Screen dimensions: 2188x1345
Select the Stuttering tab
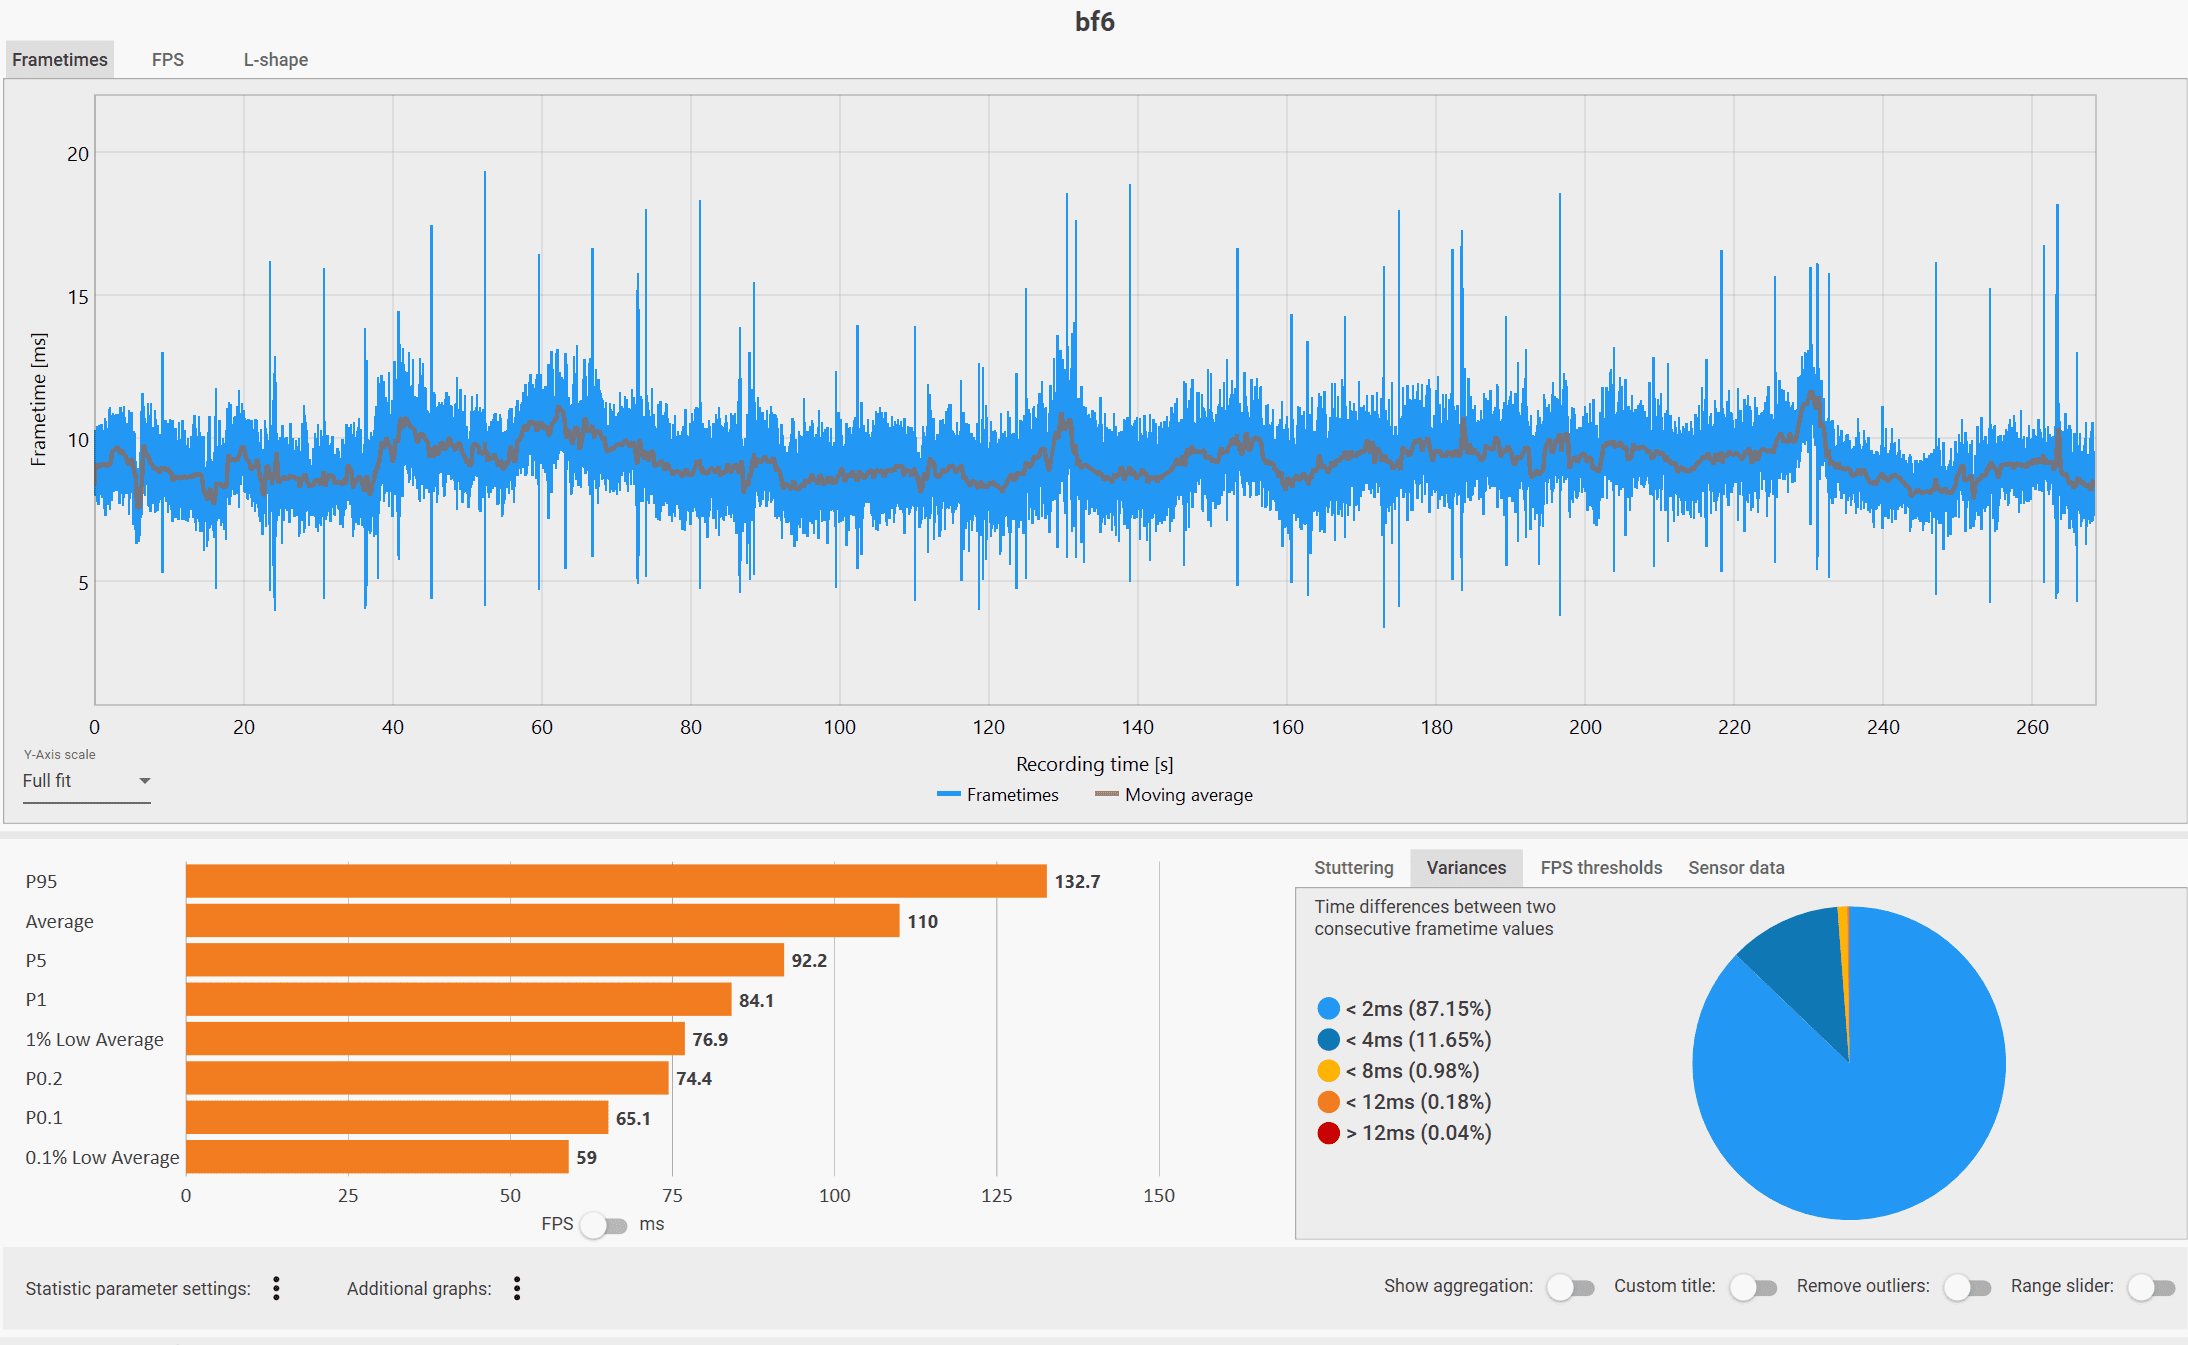pos(1352,868)
